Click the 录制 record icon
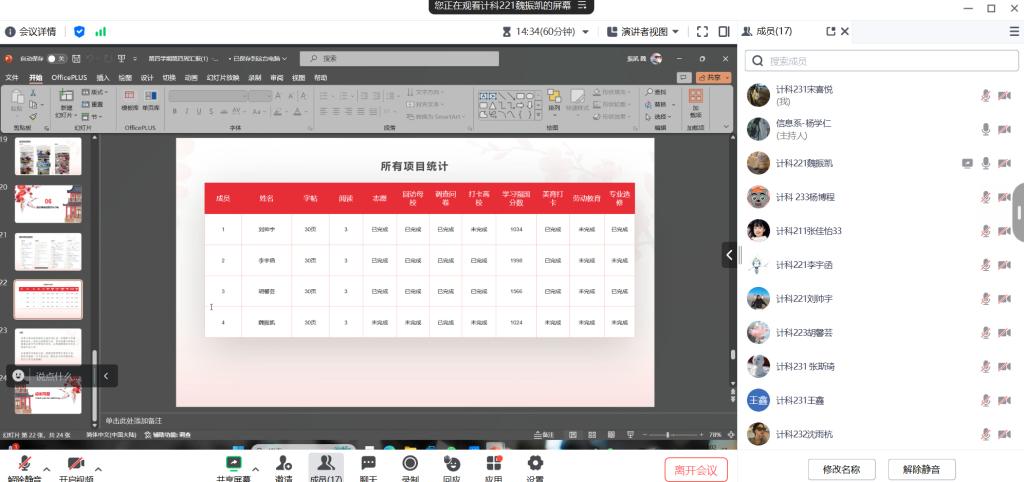 coord(410,464)
